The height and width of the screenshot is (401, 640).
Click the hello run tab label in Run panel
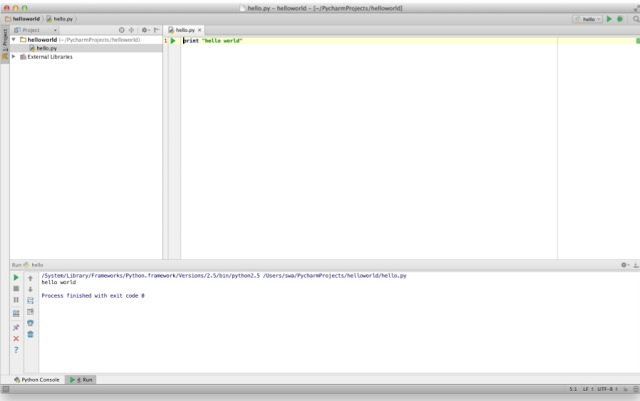(x=34, y=265)
